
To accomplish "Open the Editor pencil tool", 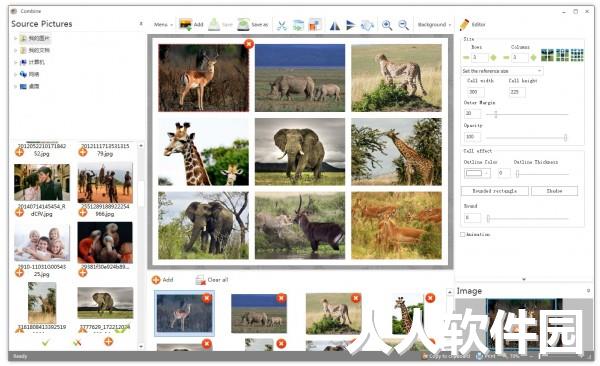I will (464, 25).
